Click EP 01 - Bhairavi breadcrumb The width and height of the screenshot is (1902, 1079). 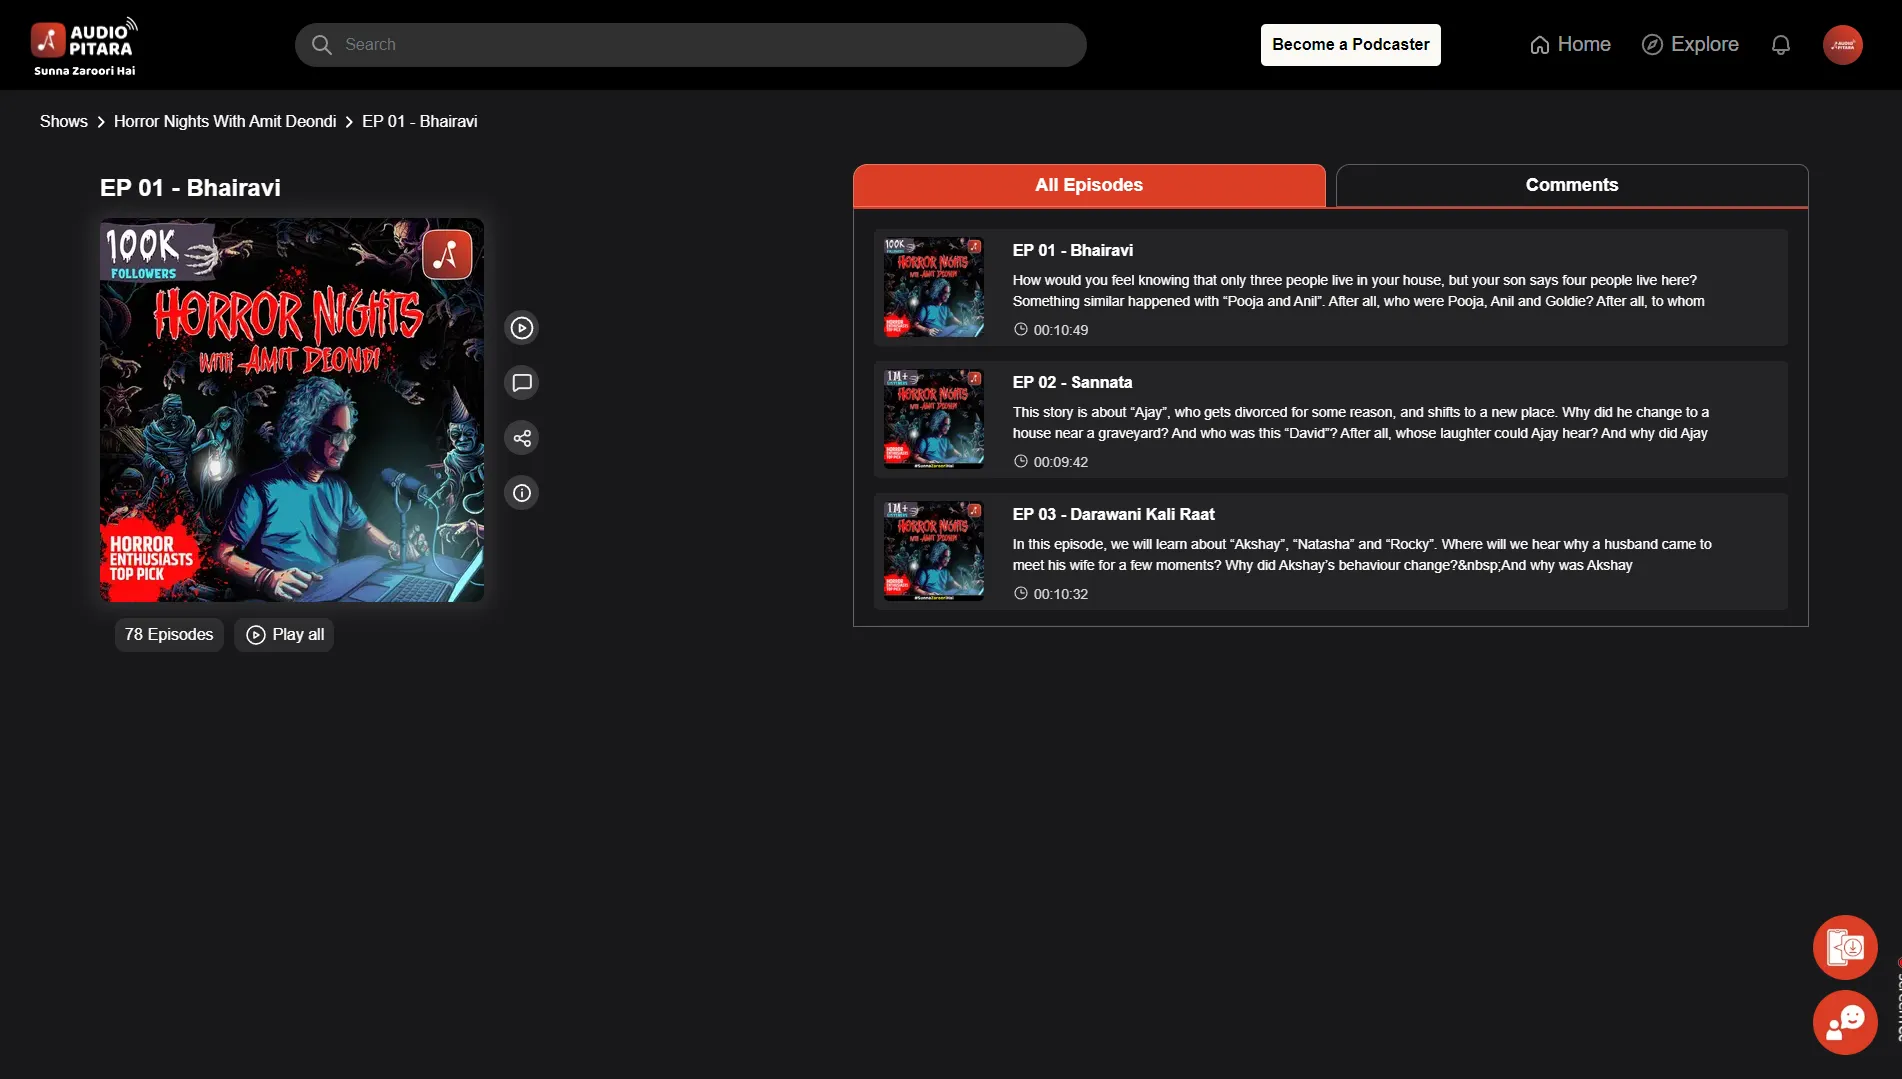click(419, 121)
